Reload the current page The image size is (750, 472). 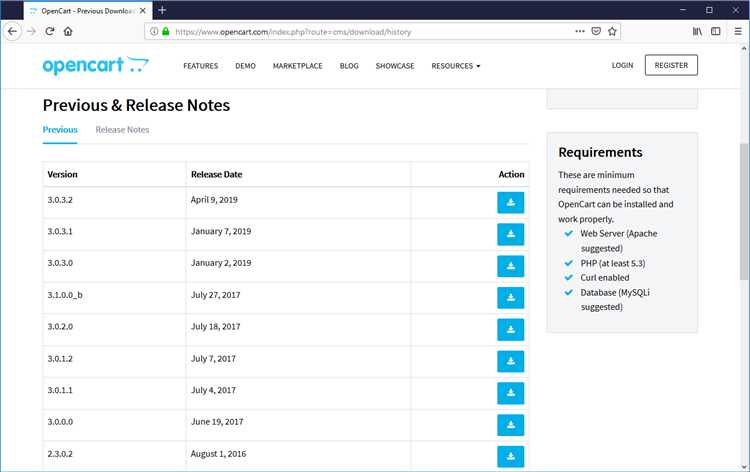coord(50,32)
